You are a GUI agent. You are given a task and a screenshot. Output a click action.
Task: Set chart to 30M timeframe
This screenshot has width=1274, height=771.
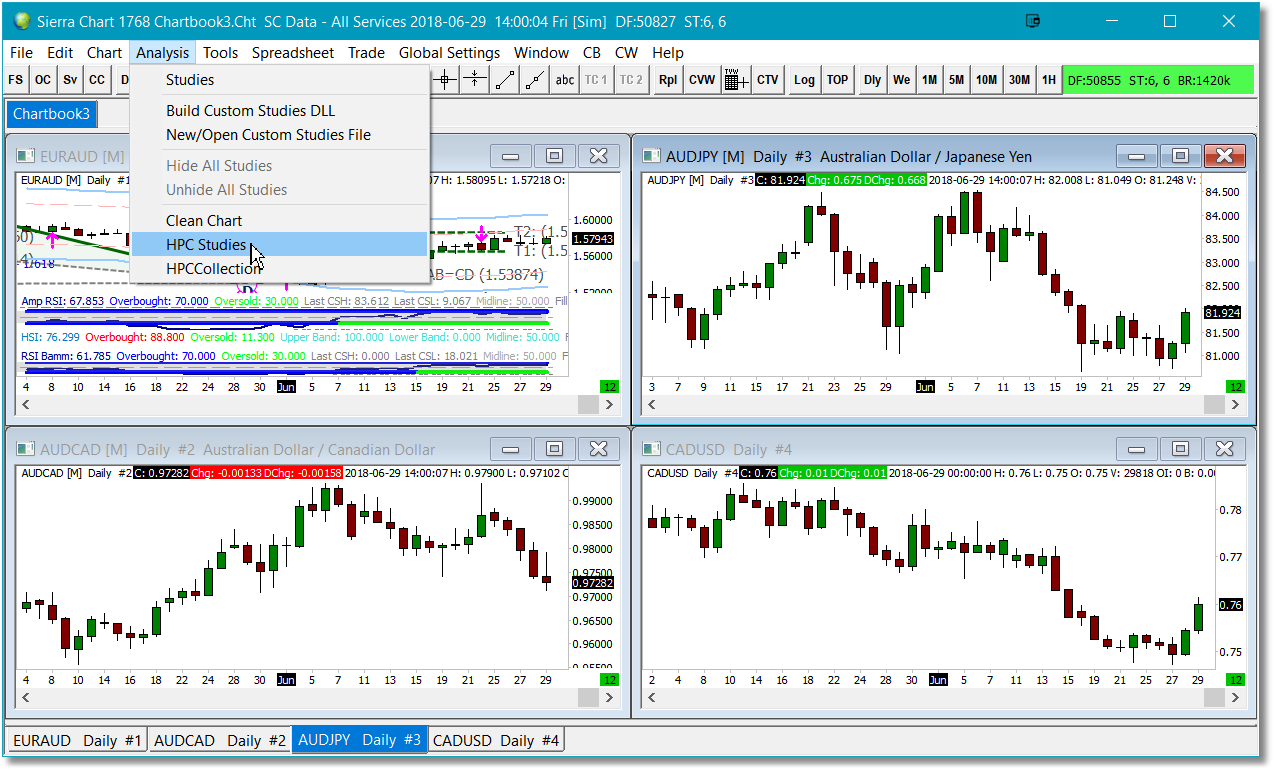(x=1020, y=80)
